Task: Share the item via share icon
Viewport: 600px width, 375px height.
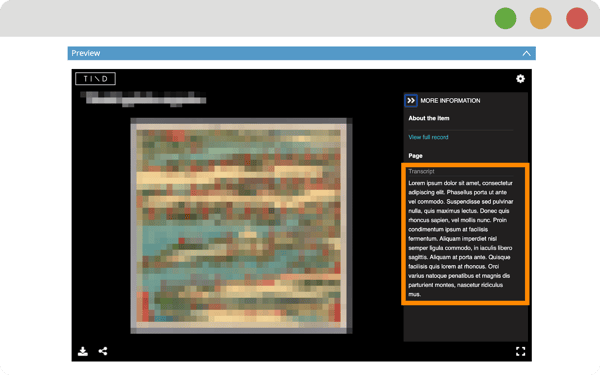Action: 103,351
